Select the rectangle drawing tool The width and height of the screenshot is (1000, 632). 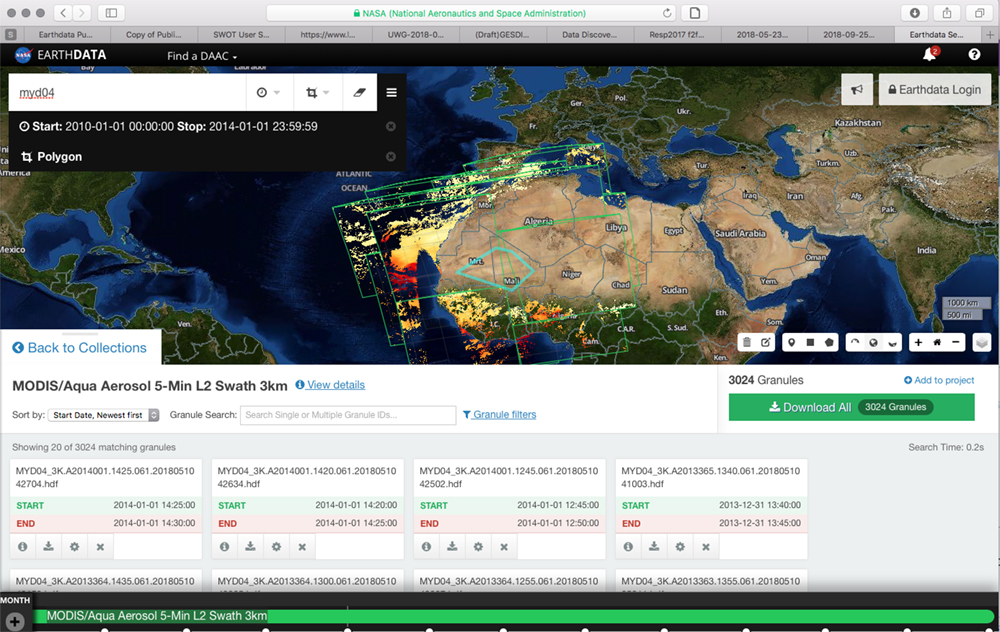tap(810, 342)
